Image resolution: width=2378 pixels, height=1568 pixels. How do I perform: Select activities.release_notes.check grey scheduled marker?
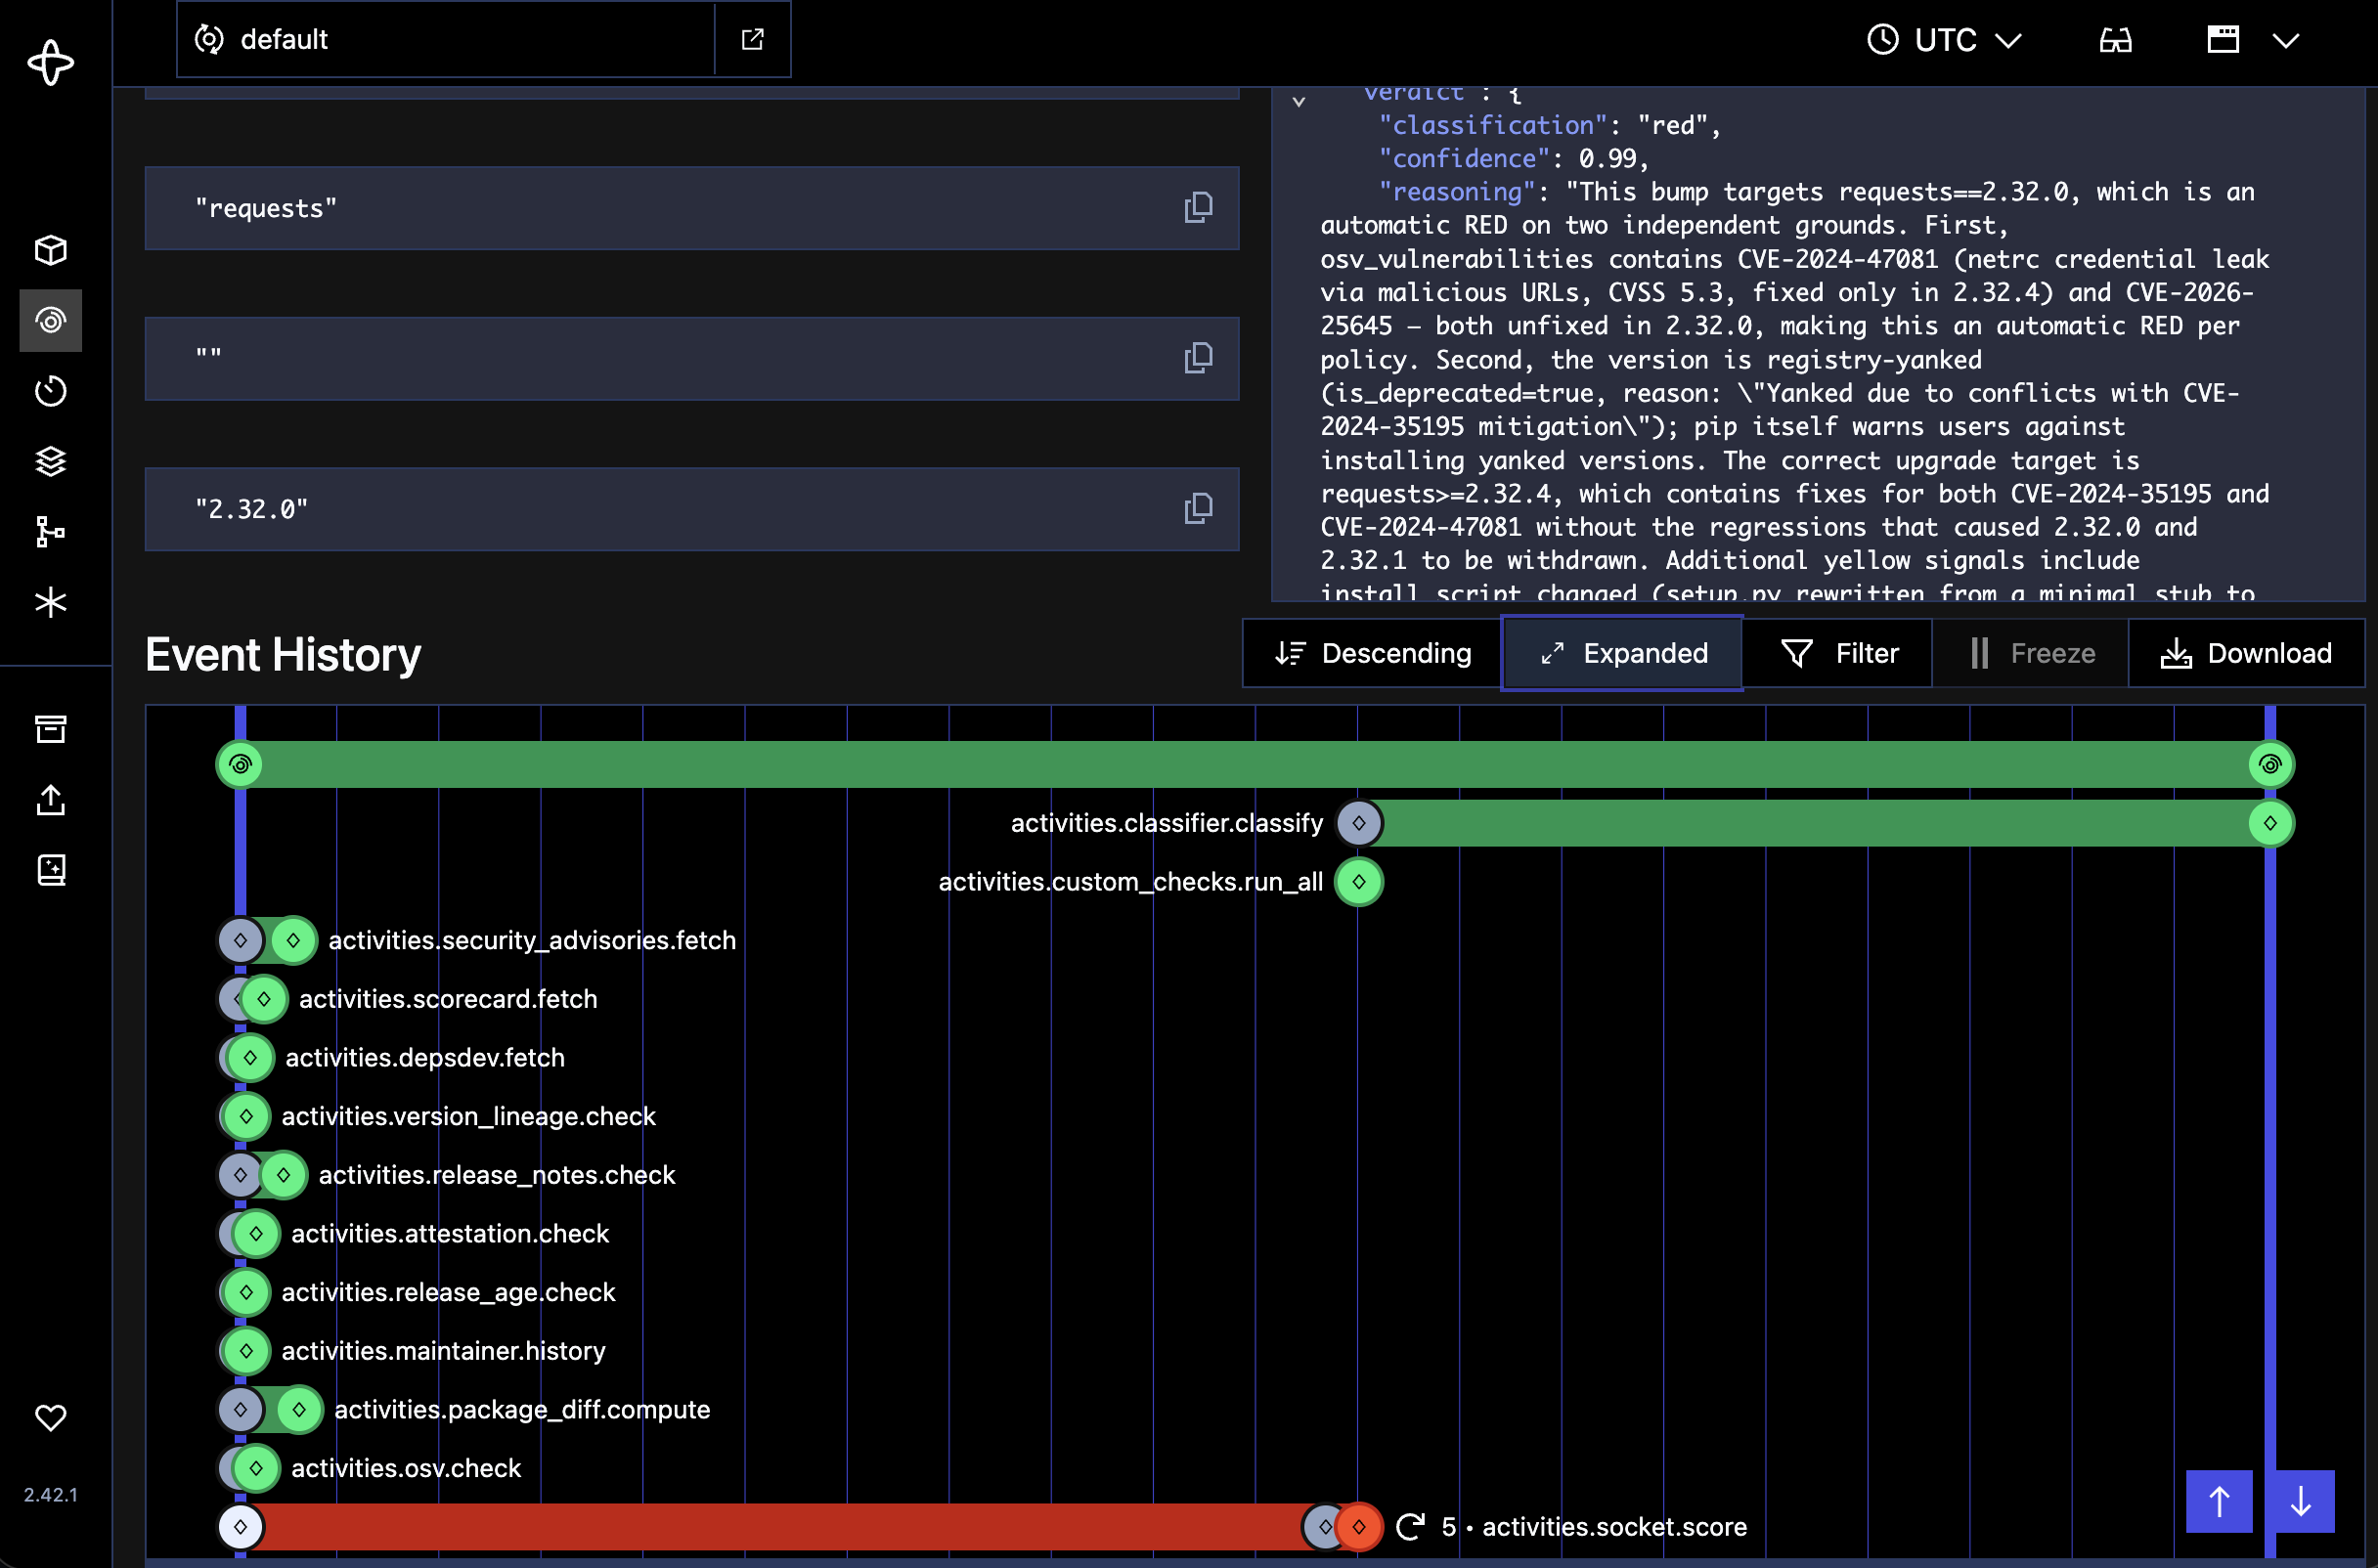240,1175
